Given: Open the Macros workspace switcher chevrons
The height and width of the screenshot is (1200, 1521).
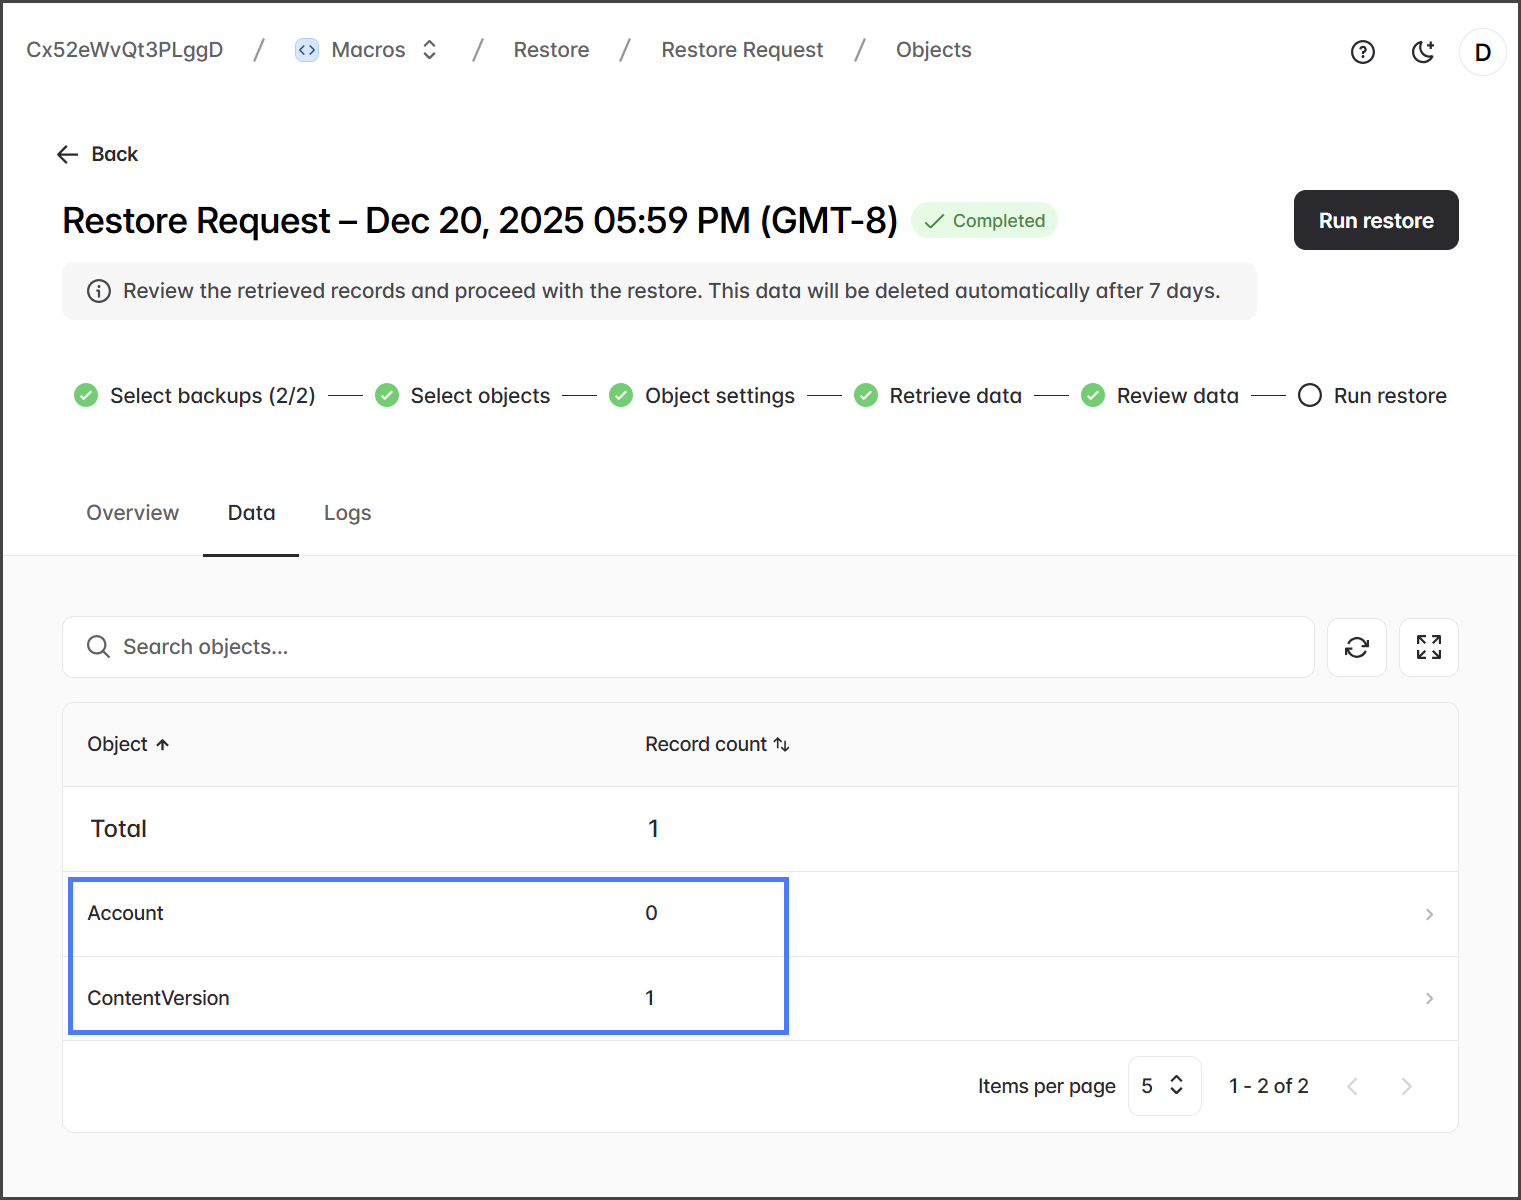Looking at the screenshot, I should pyautogui.click(x=430, y=50).
